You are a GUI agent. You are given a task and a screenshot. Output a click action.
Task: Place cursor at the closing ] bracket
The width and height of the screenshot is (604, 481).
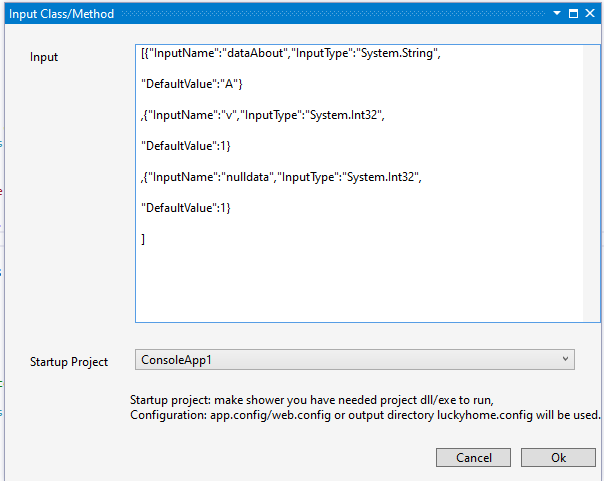tap(143, 239)
